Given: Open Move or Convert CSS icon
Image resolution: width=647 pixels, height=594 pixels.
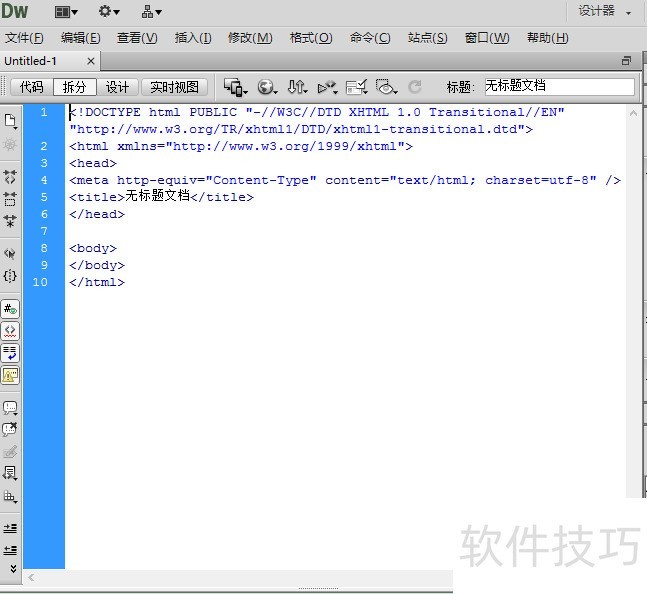Looking at the screenshot, I should click(10, 496).
